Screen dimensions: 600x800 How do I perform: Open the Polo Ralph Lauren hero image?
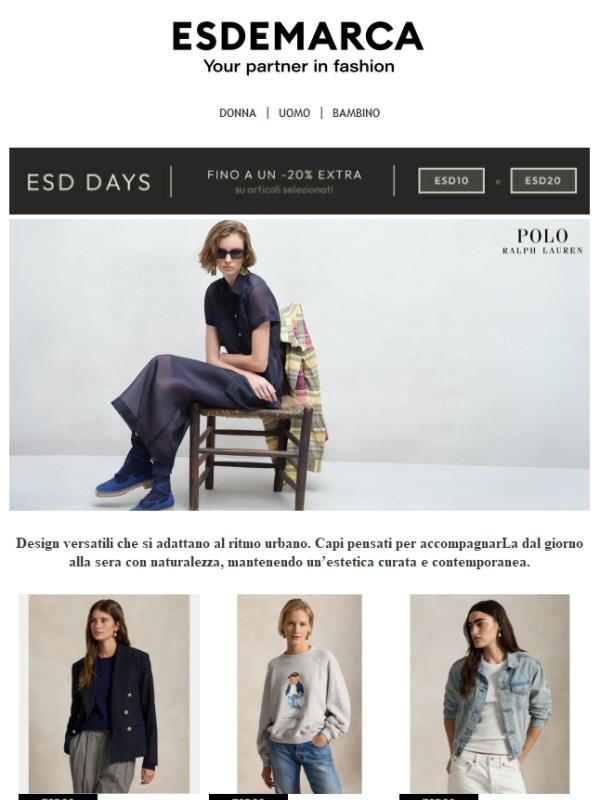click(299, 365)
